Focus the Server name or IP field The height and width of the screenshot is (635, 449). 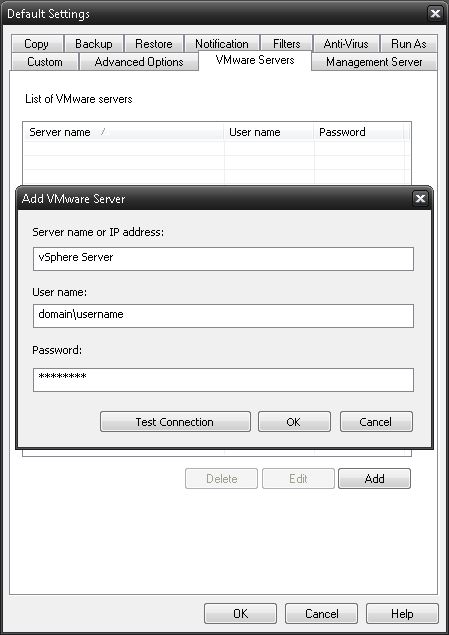click(223, 259)
